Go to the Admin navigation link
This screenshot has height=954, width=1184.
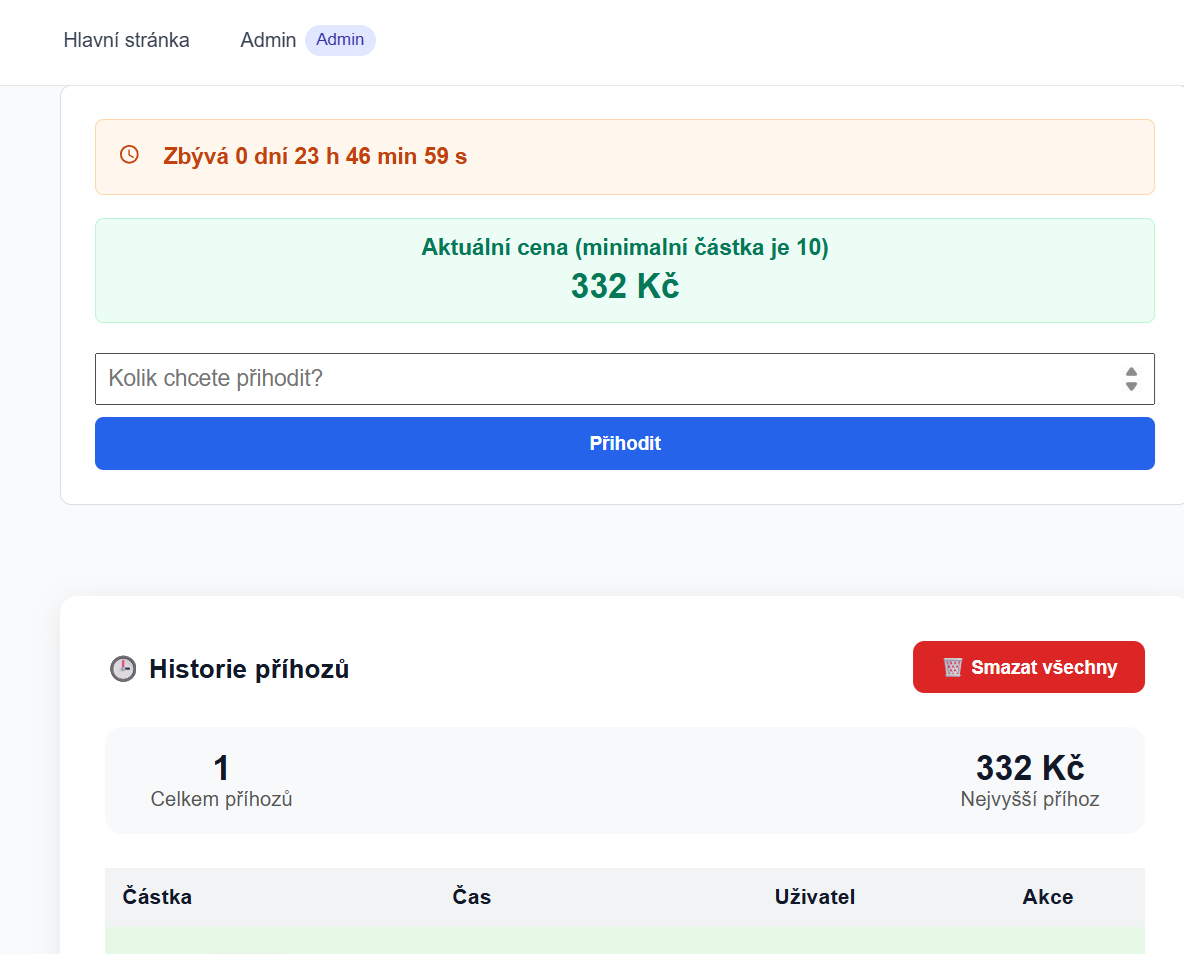coord(268,40)
